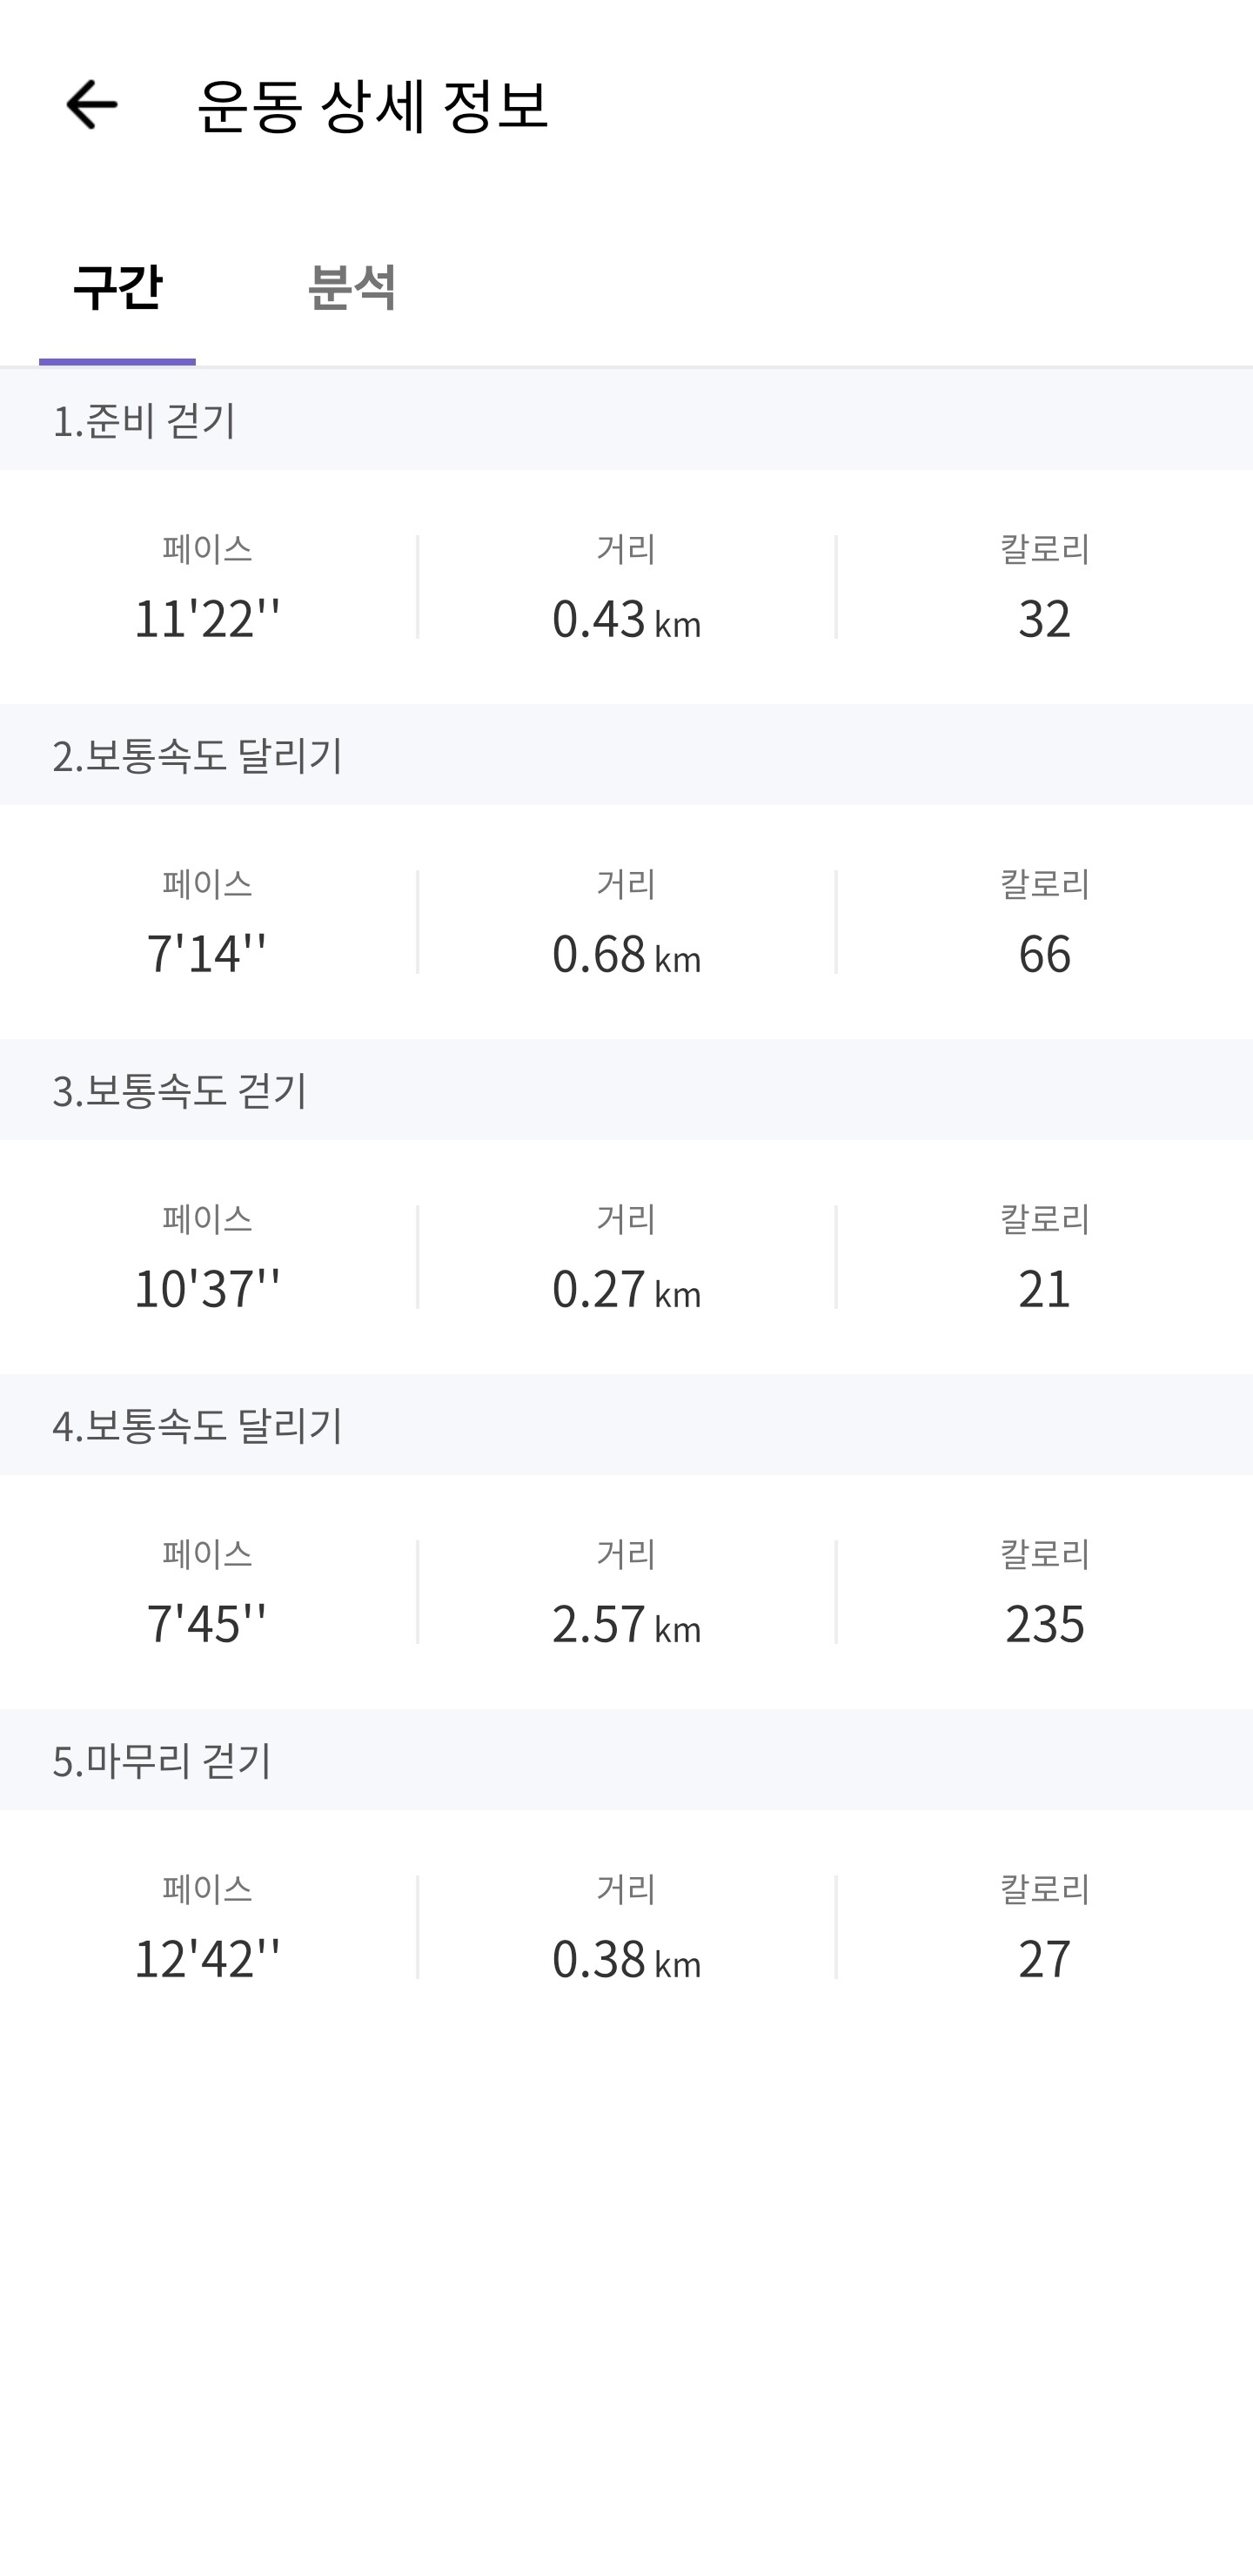Tap the 7'14'' pace value
This screenshot has height=2576, width=1253.
point(207,953)
